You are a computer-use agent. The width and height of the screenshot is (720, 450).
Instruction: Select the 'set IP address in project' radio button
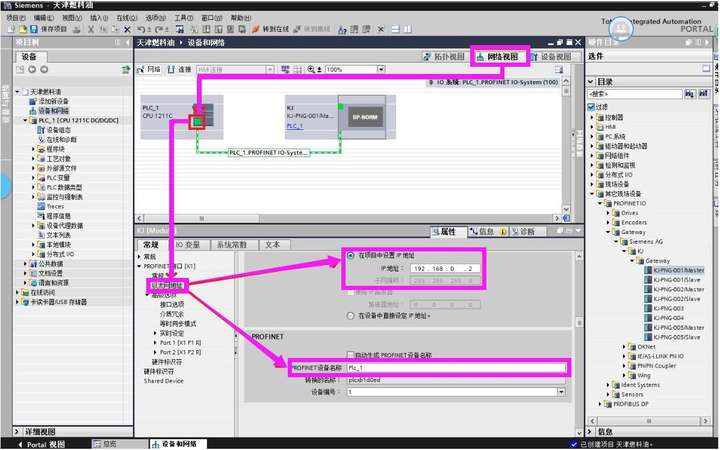pos(351,255)
